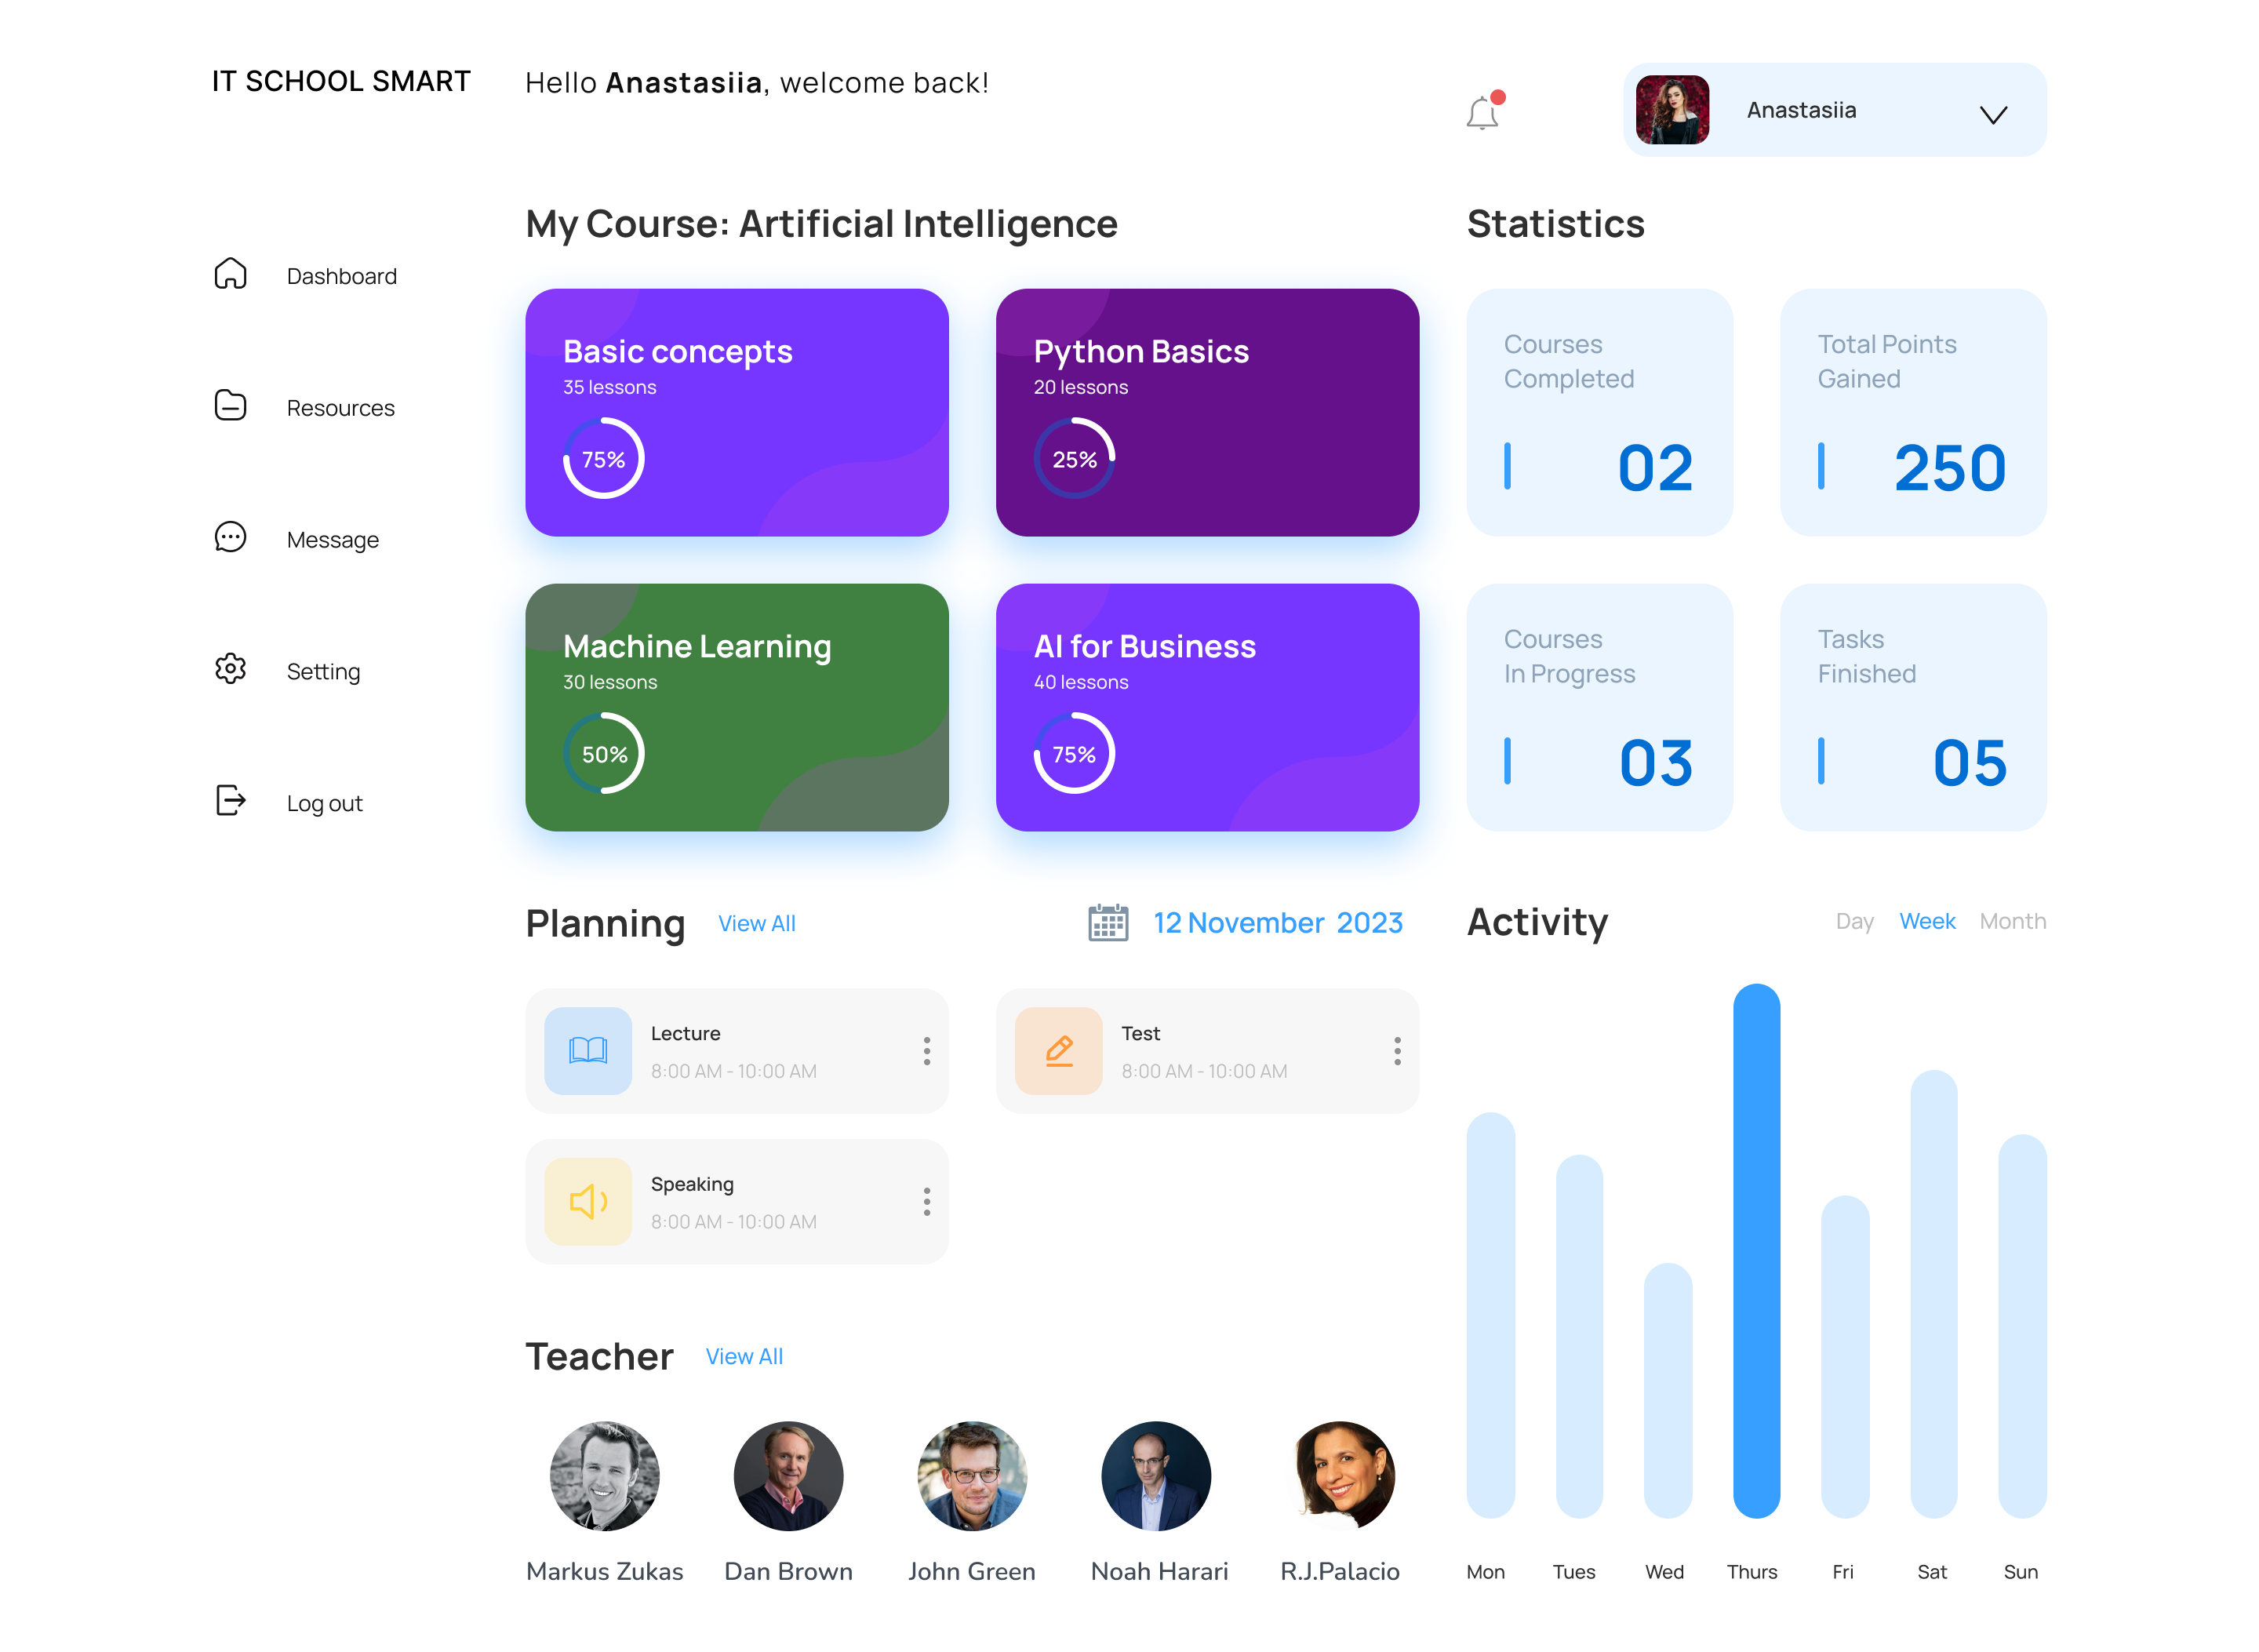Open three-dot menu on Lecture item

(927, 1051)
